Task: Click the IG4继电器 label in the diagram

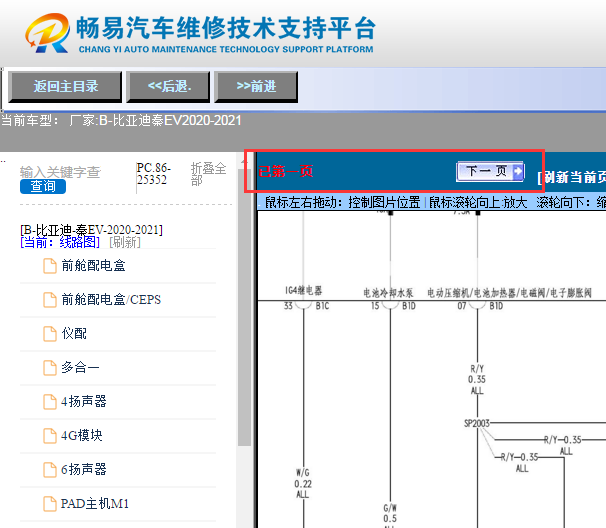Action: coord(303,291)
